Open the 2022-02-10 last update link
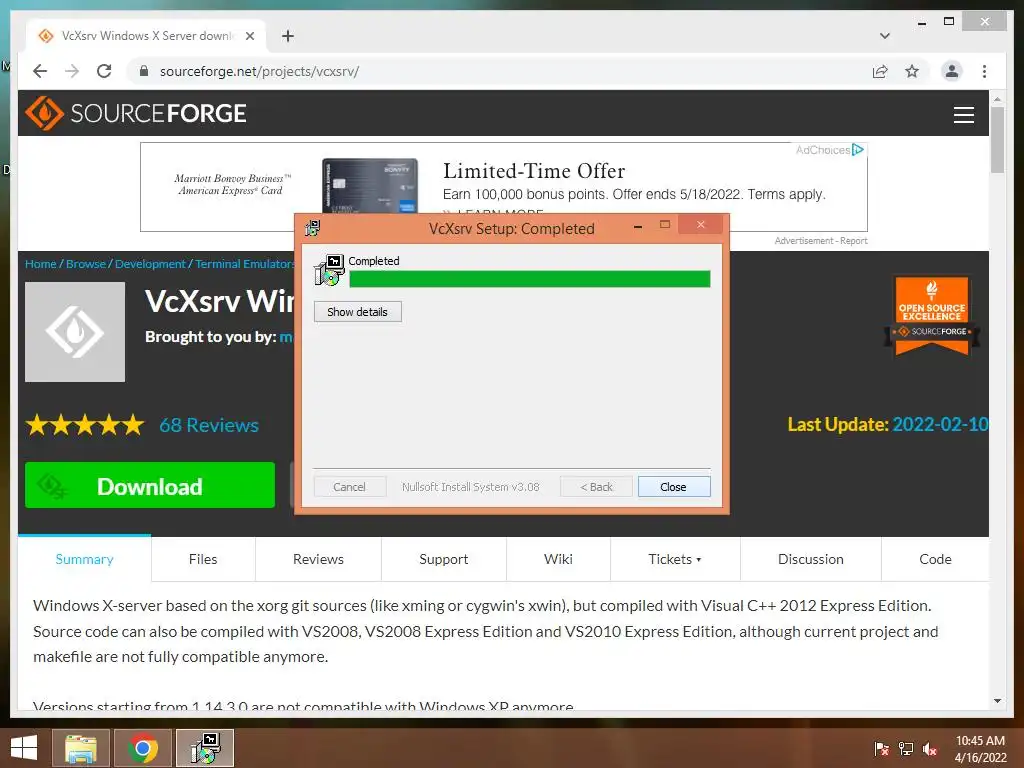The image size is (1024, 768). (940, 424)
